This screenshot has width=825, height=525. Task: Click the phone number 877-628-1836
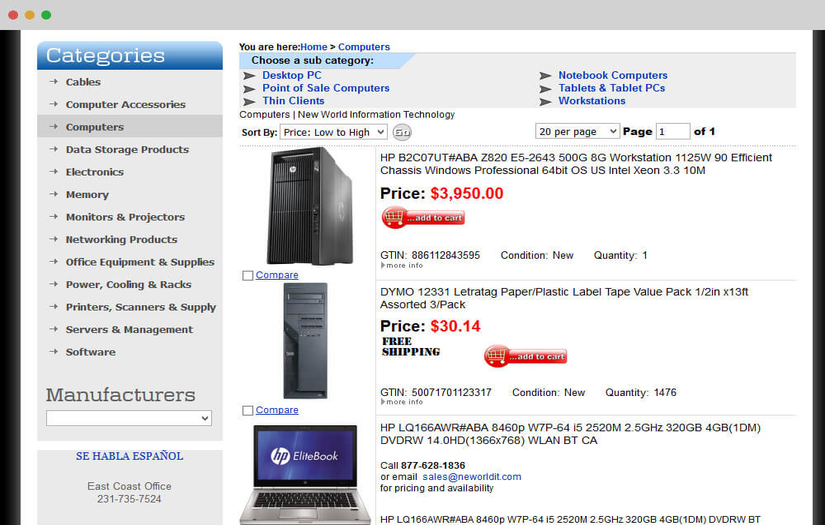(x=433, y=466)
